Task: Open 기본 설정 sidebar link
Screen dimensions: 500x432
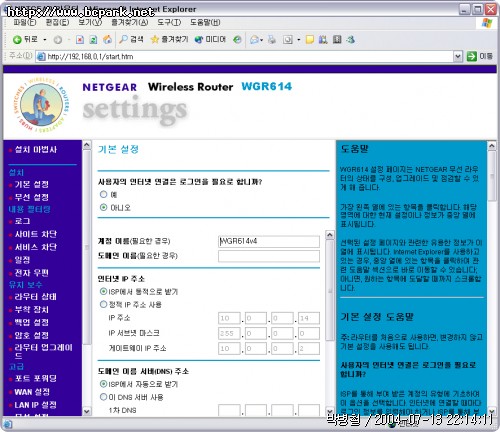Action: pyautogui.click(x=32, y=184)
